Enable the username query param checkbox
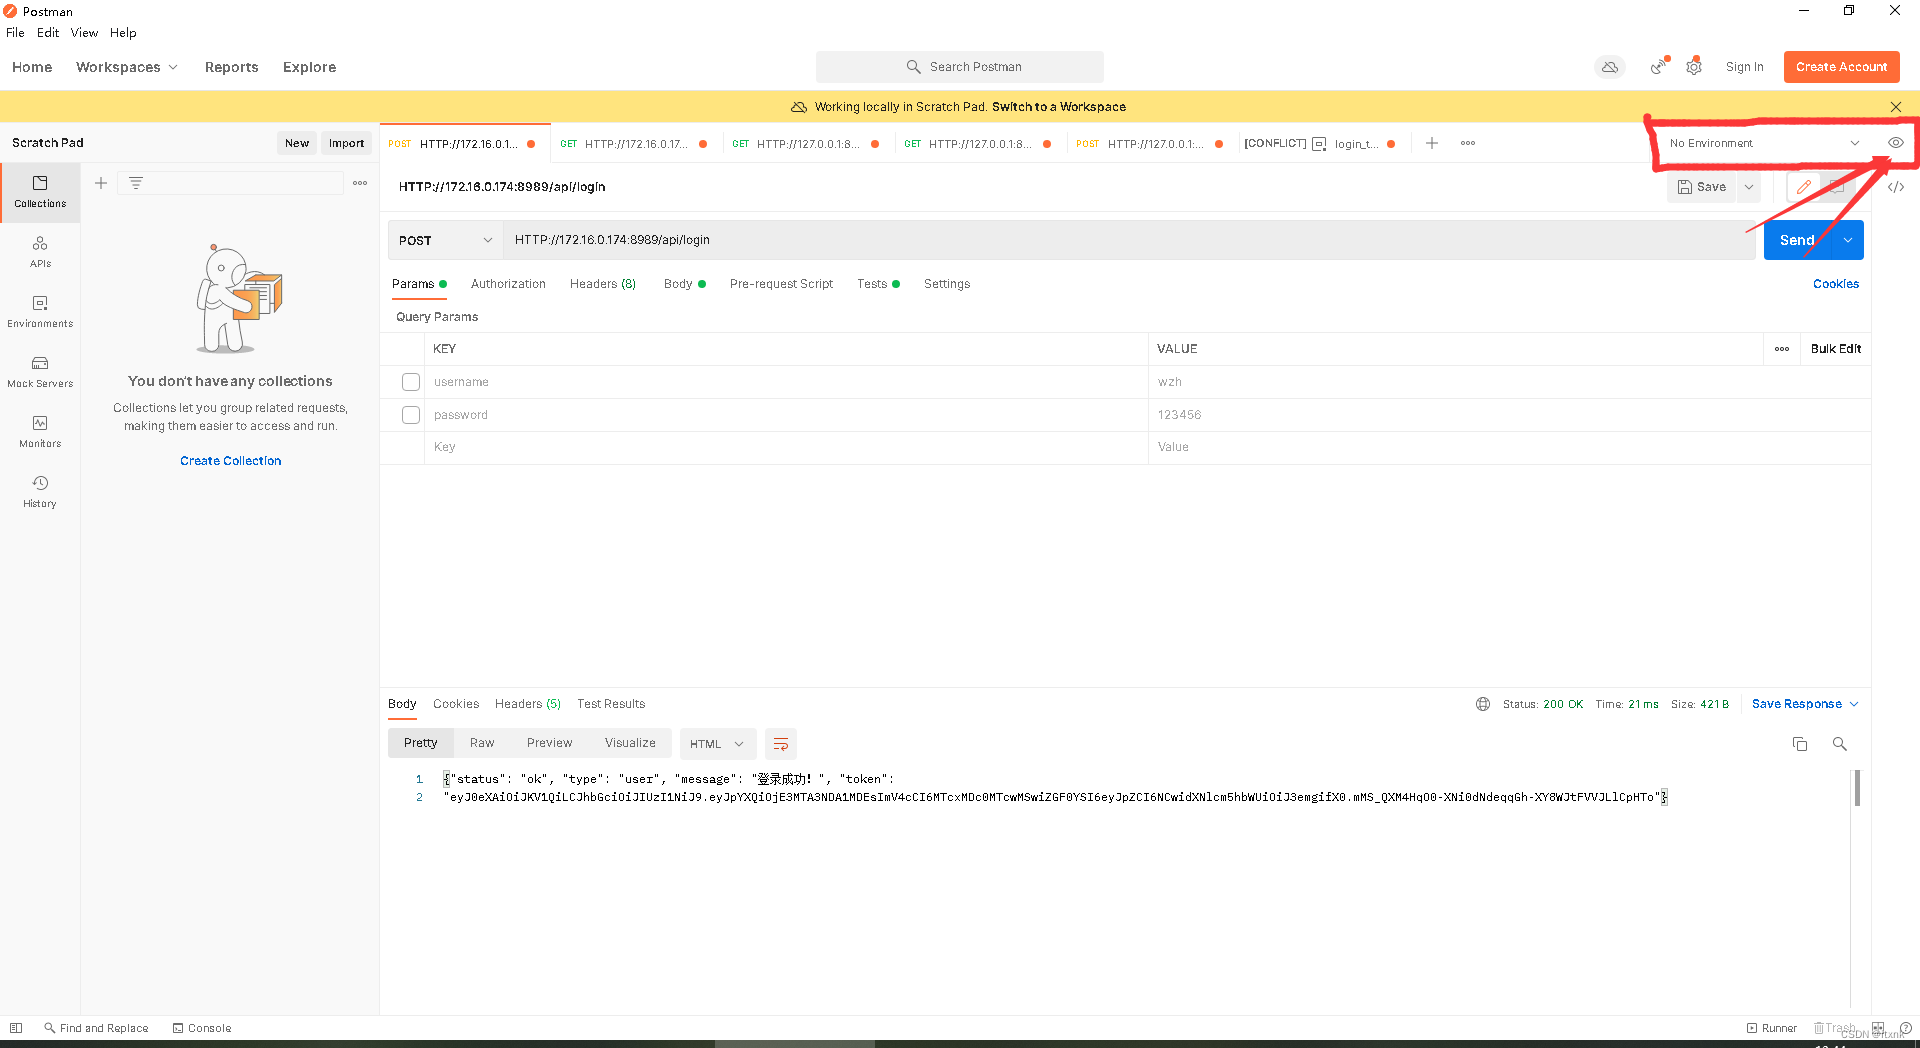The image size is (1920, 1048). click(411, 382)
